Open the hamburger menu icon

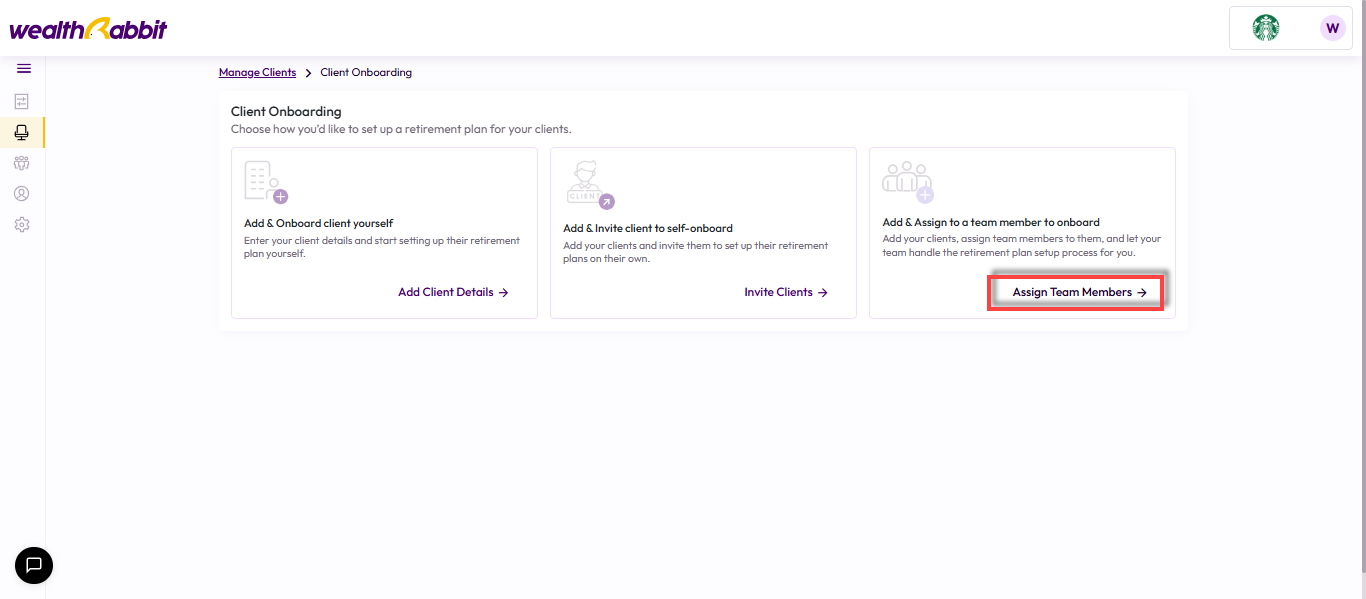23,69
